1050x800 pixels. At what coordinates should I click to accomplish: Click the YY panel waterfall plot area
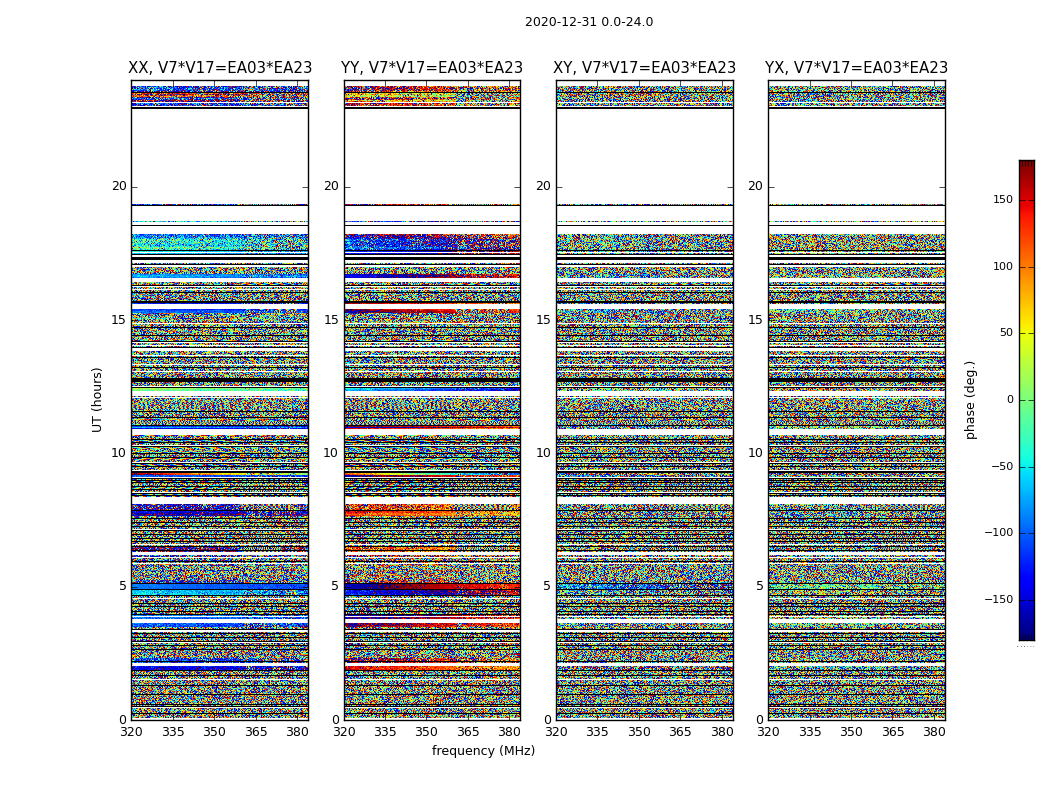[x=432, y=400]
